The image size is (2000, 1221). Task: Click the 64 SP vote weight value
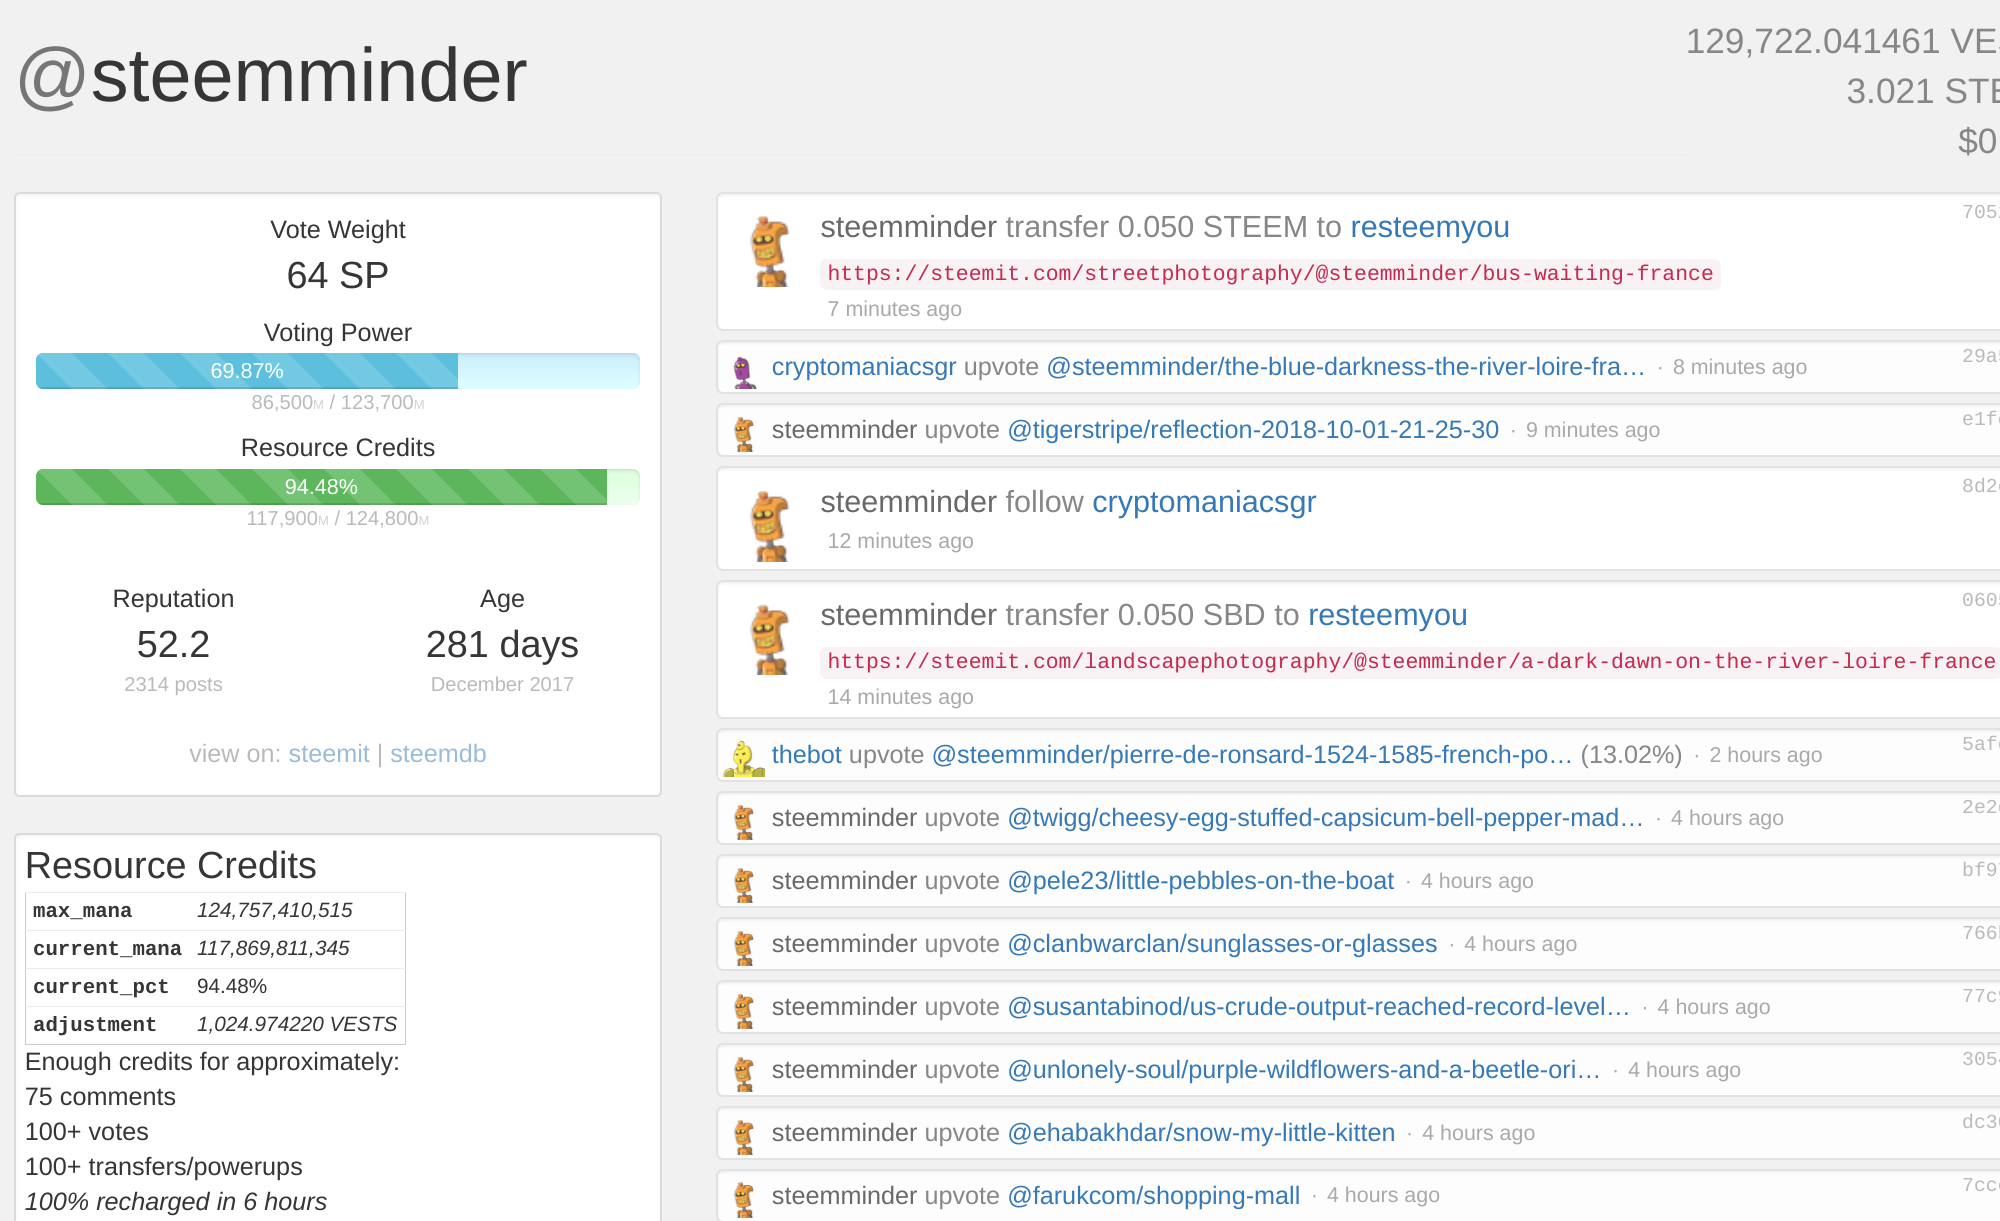[338, 276]
